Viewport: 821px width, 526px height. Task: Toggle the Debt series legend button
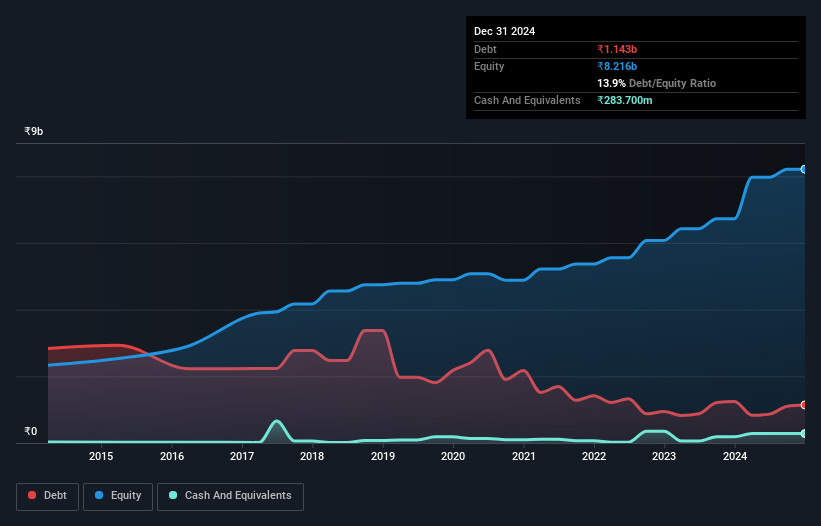(47, 496)
